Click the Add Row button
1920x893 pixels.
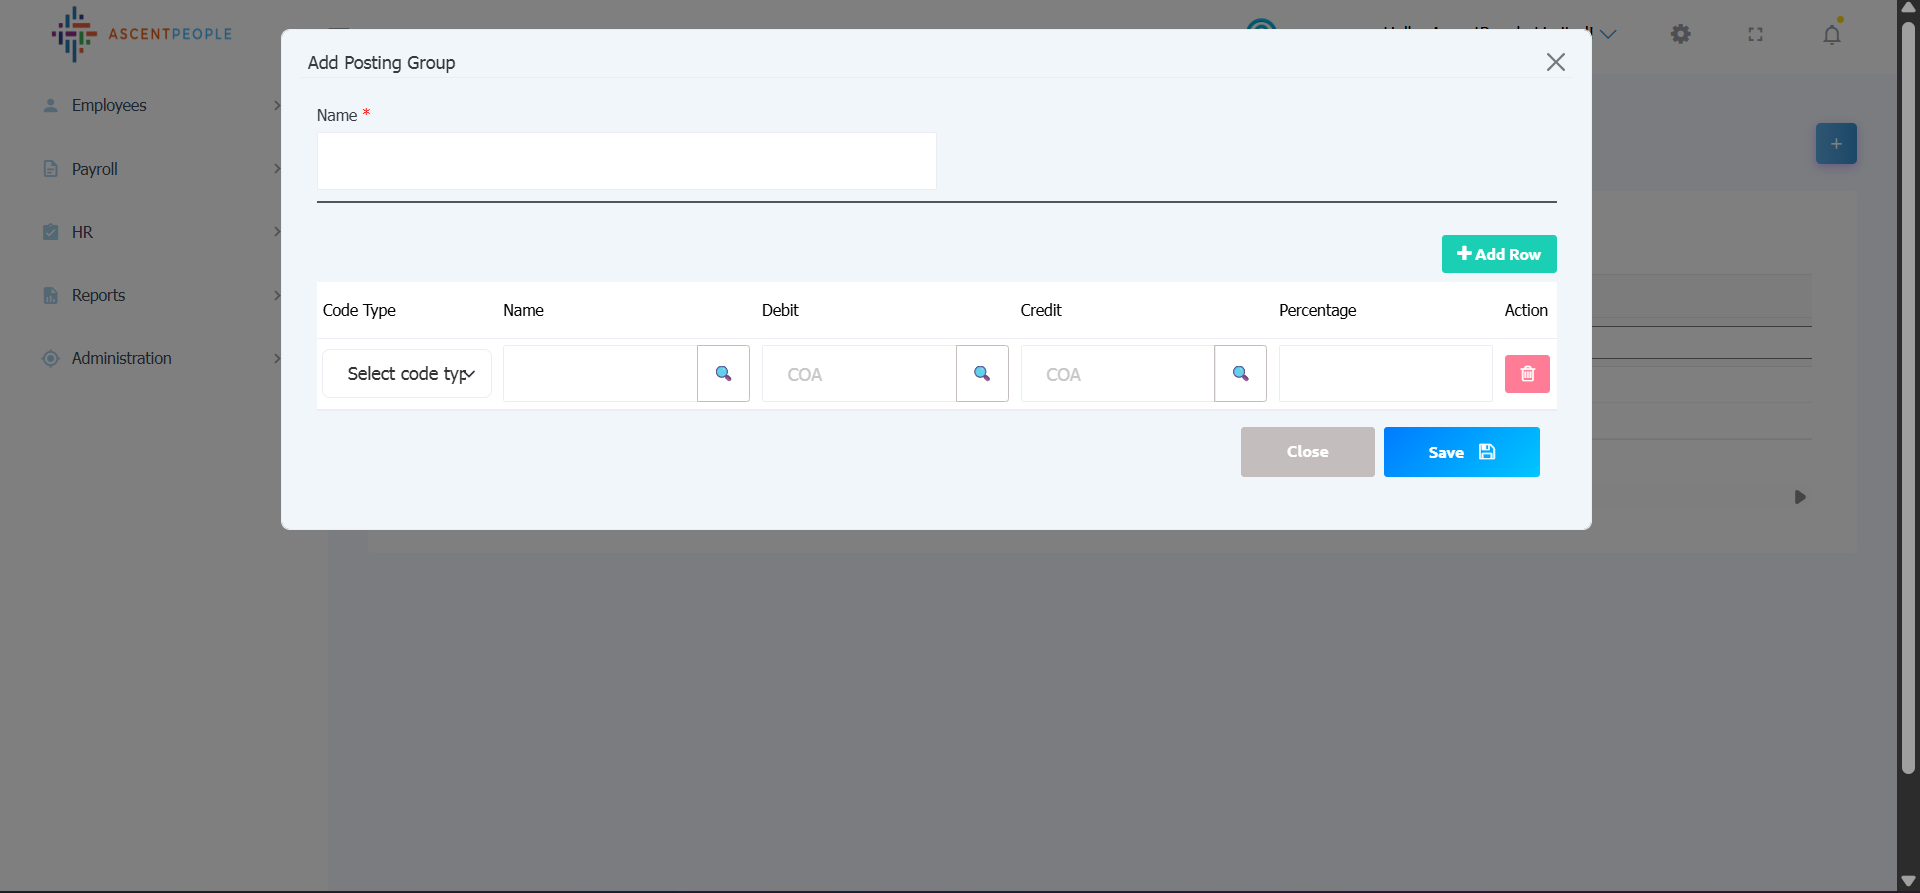[x=1498, y=254]
